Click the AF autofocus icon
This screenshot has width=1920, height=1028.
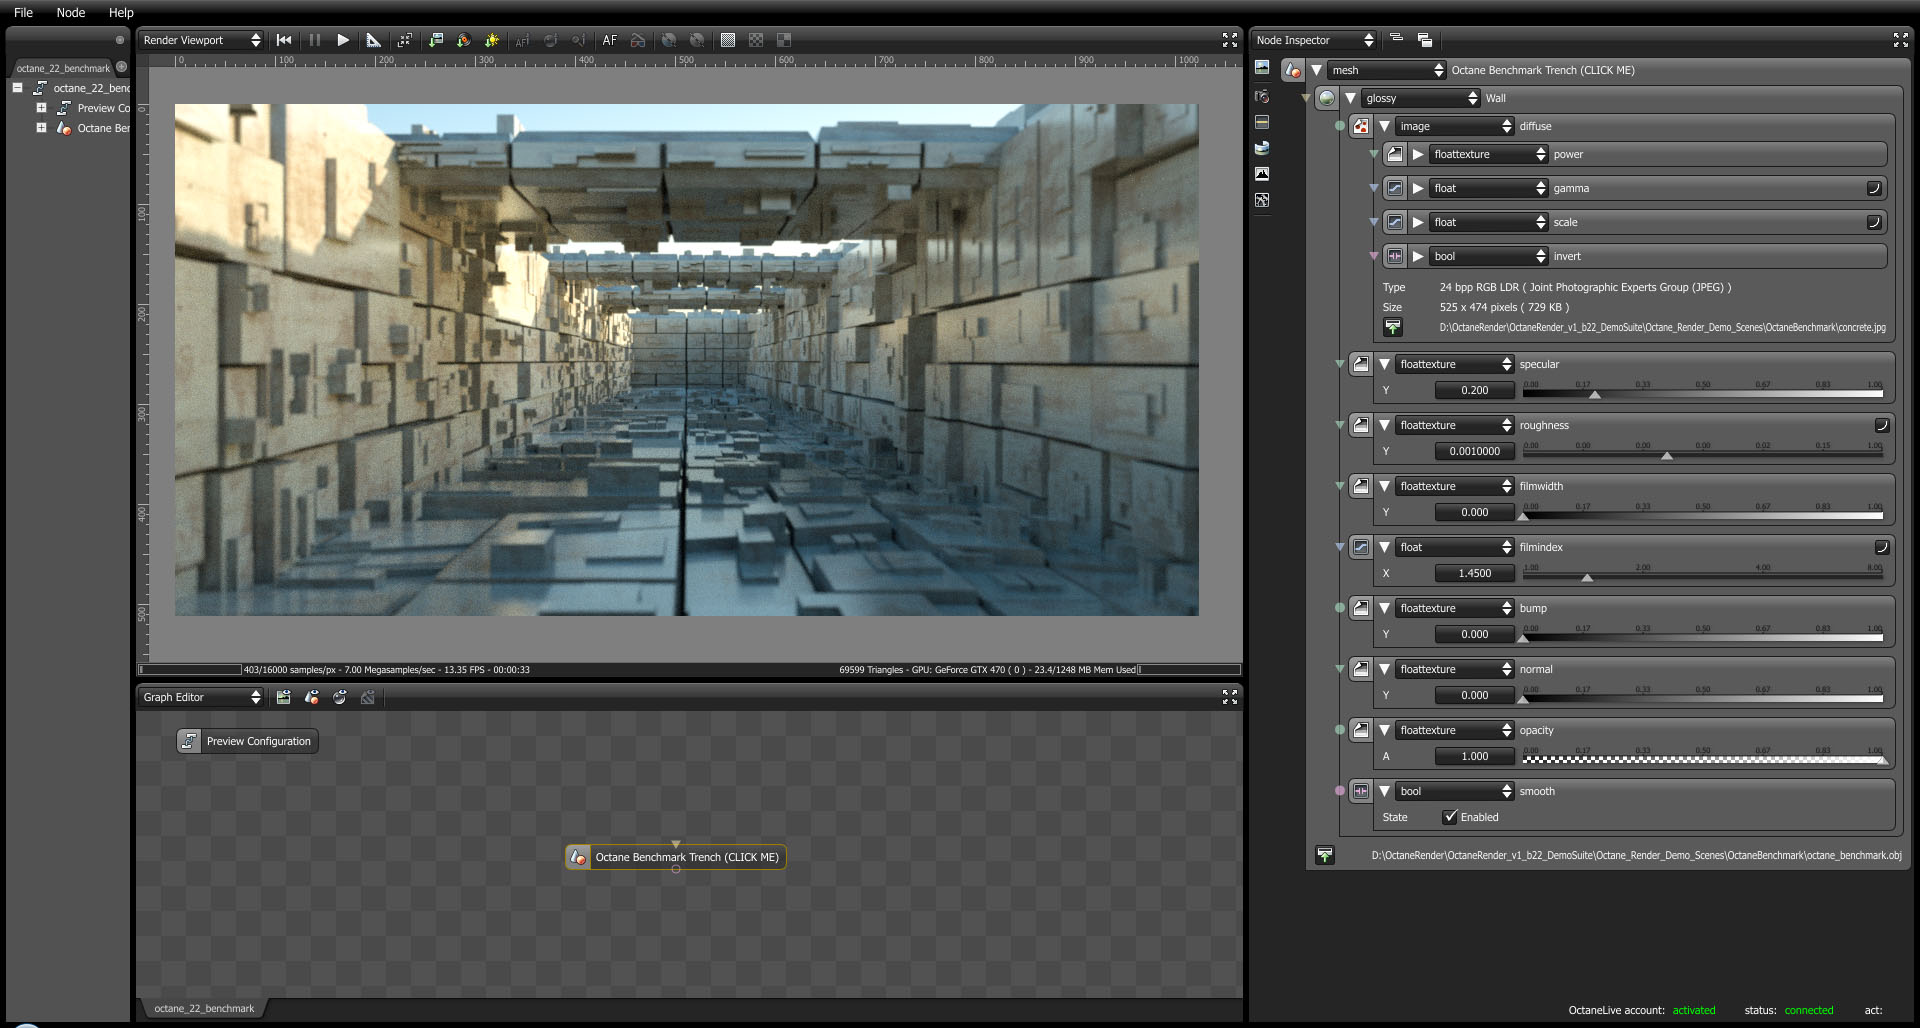pyautogui.click(x=610, y=40)
